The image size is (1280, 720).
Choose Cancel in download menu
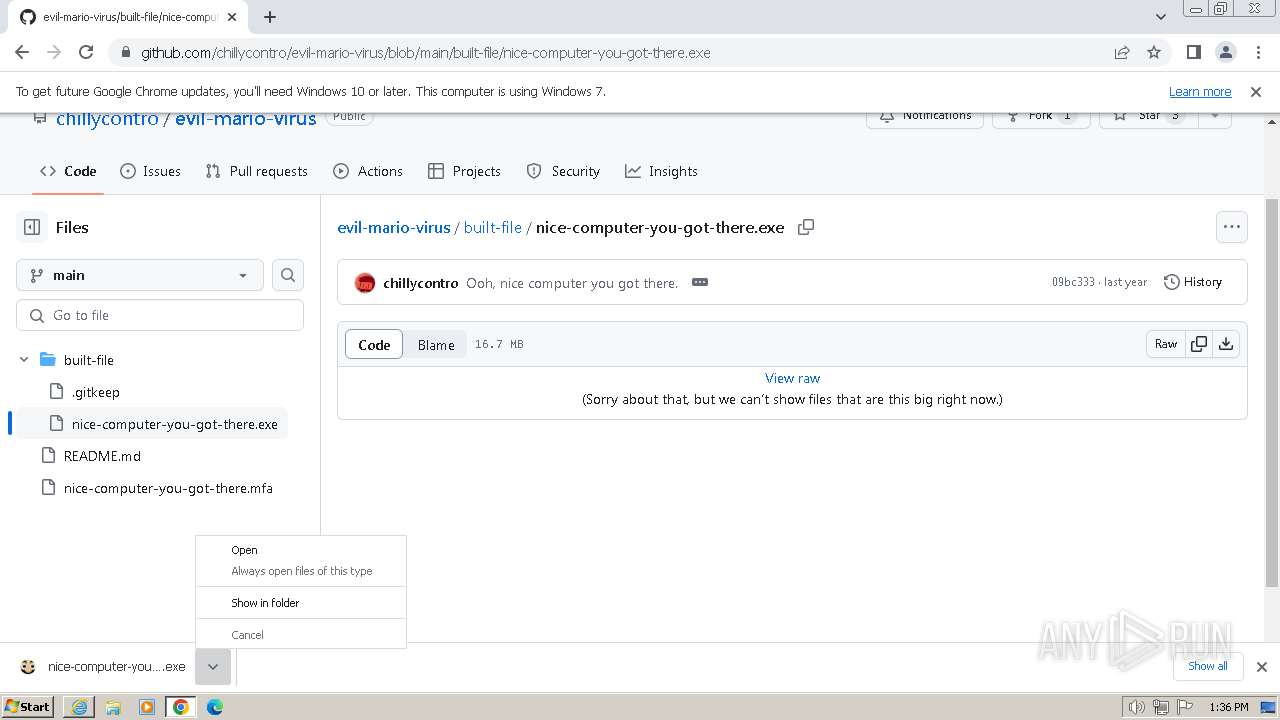pos(301,635)
